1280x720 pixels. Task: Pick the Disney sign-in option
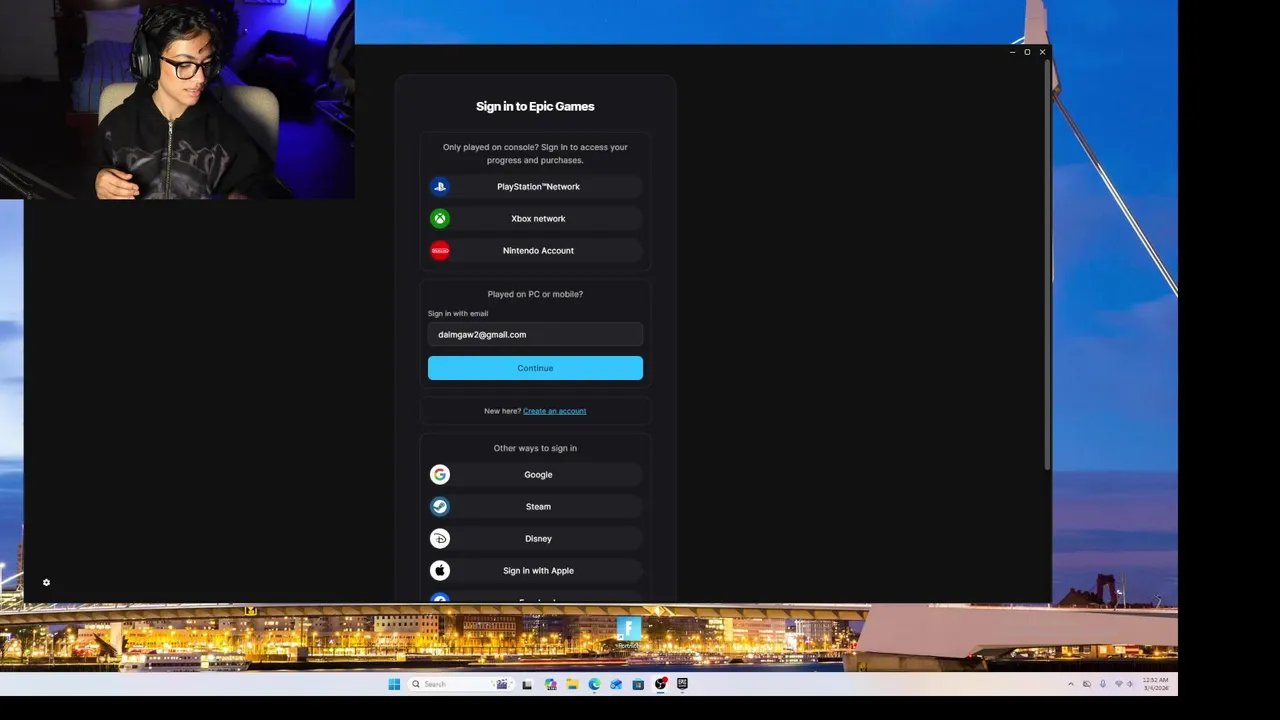[535, 538]
